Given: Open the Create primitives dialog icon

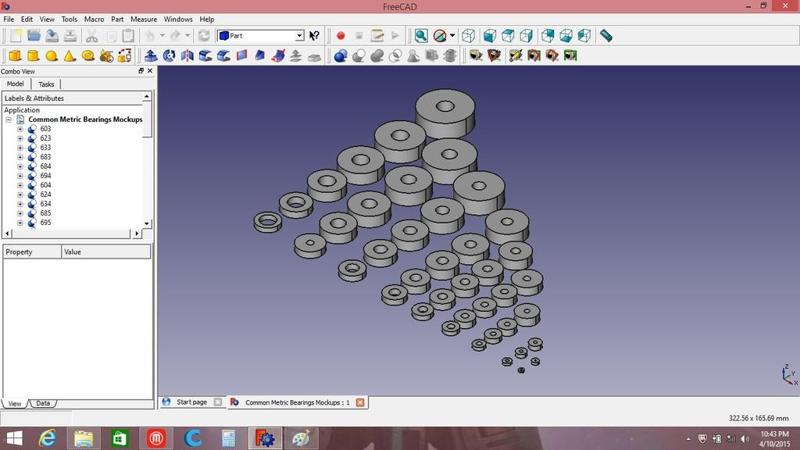Looking at the screenshot, I should click(x=107, y=56).
